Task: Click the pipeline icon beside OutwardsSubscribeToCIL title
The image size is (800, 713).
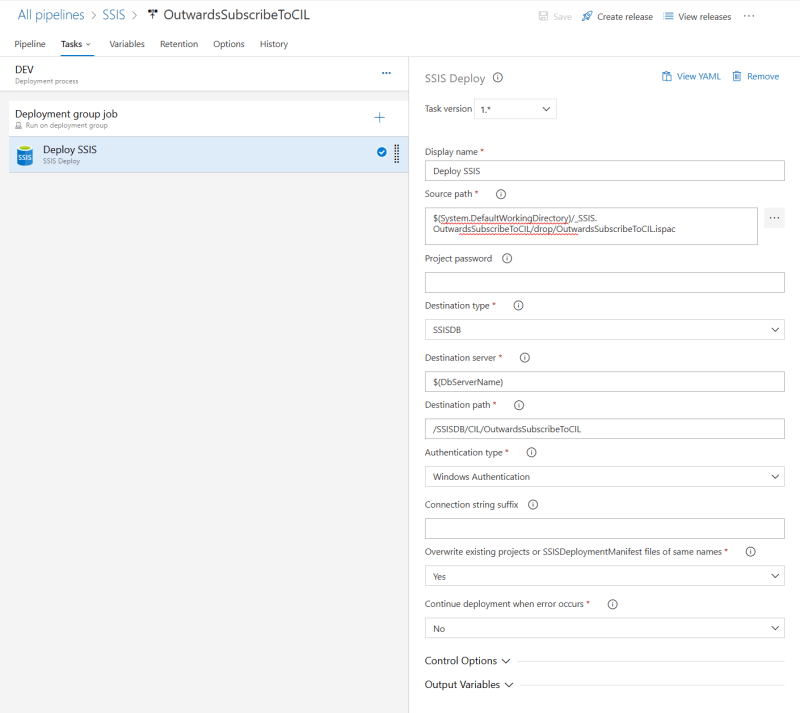Action: point(152,14)
